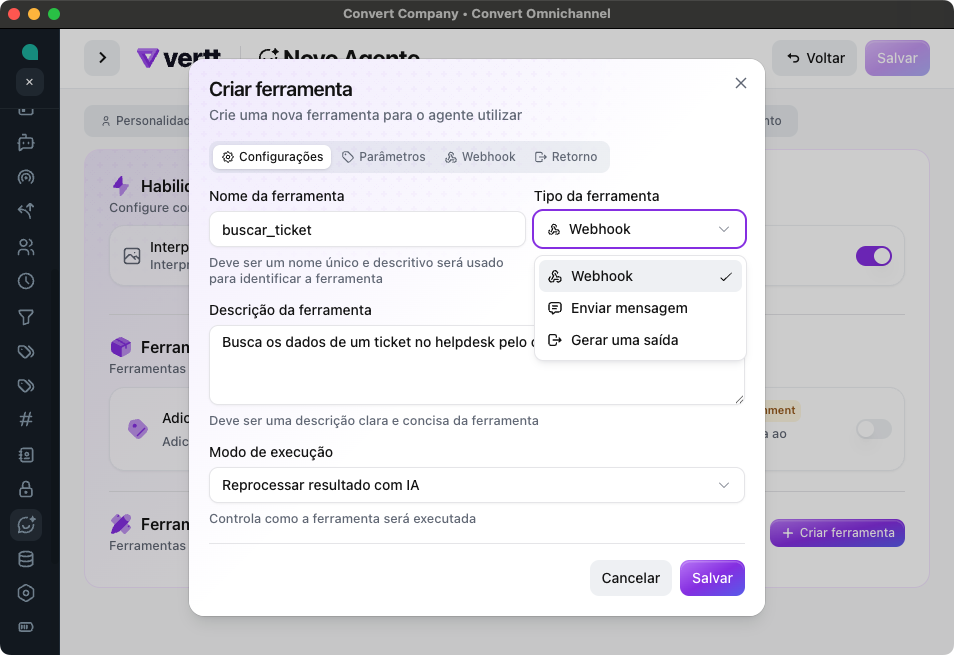Toggle off the image interpretation switch
Image resolution: width=954 pixels, height=655 pixels.
pyautogui.click(x=874, y=256)
